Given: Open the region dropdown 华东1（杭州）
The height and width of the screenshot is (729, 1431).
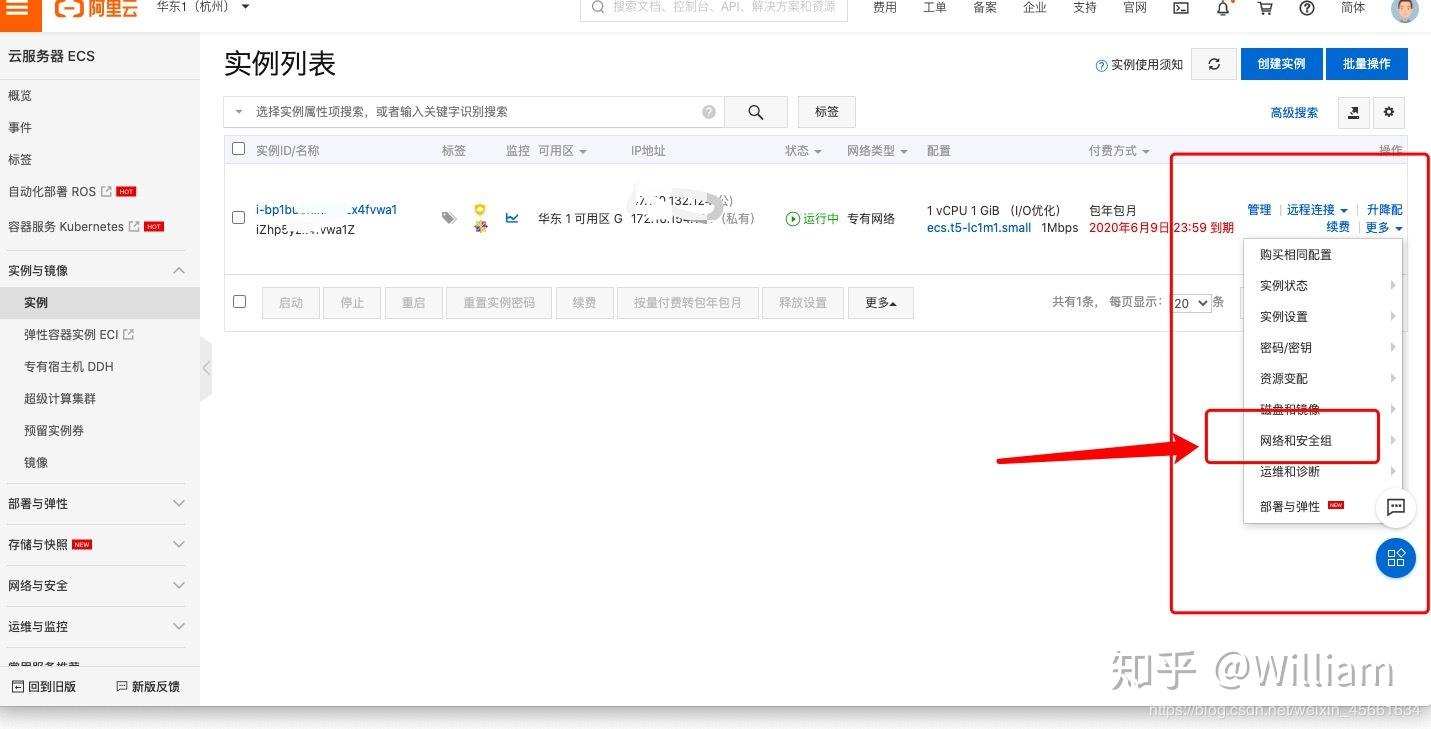Looking at the screenshot, I should [x=203, y=7].
